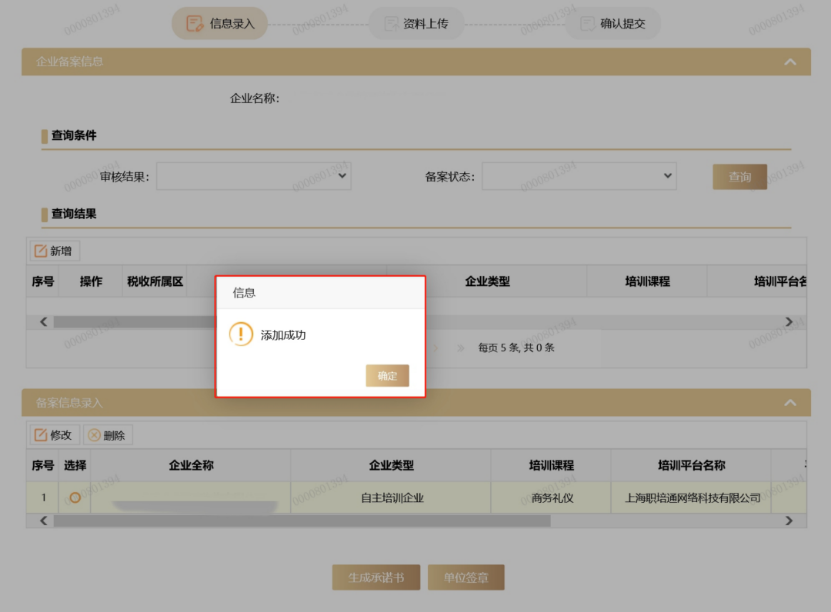Click the 每页 5 条, 共 0 条 text
831x612 pixels.
coord(516,348)
